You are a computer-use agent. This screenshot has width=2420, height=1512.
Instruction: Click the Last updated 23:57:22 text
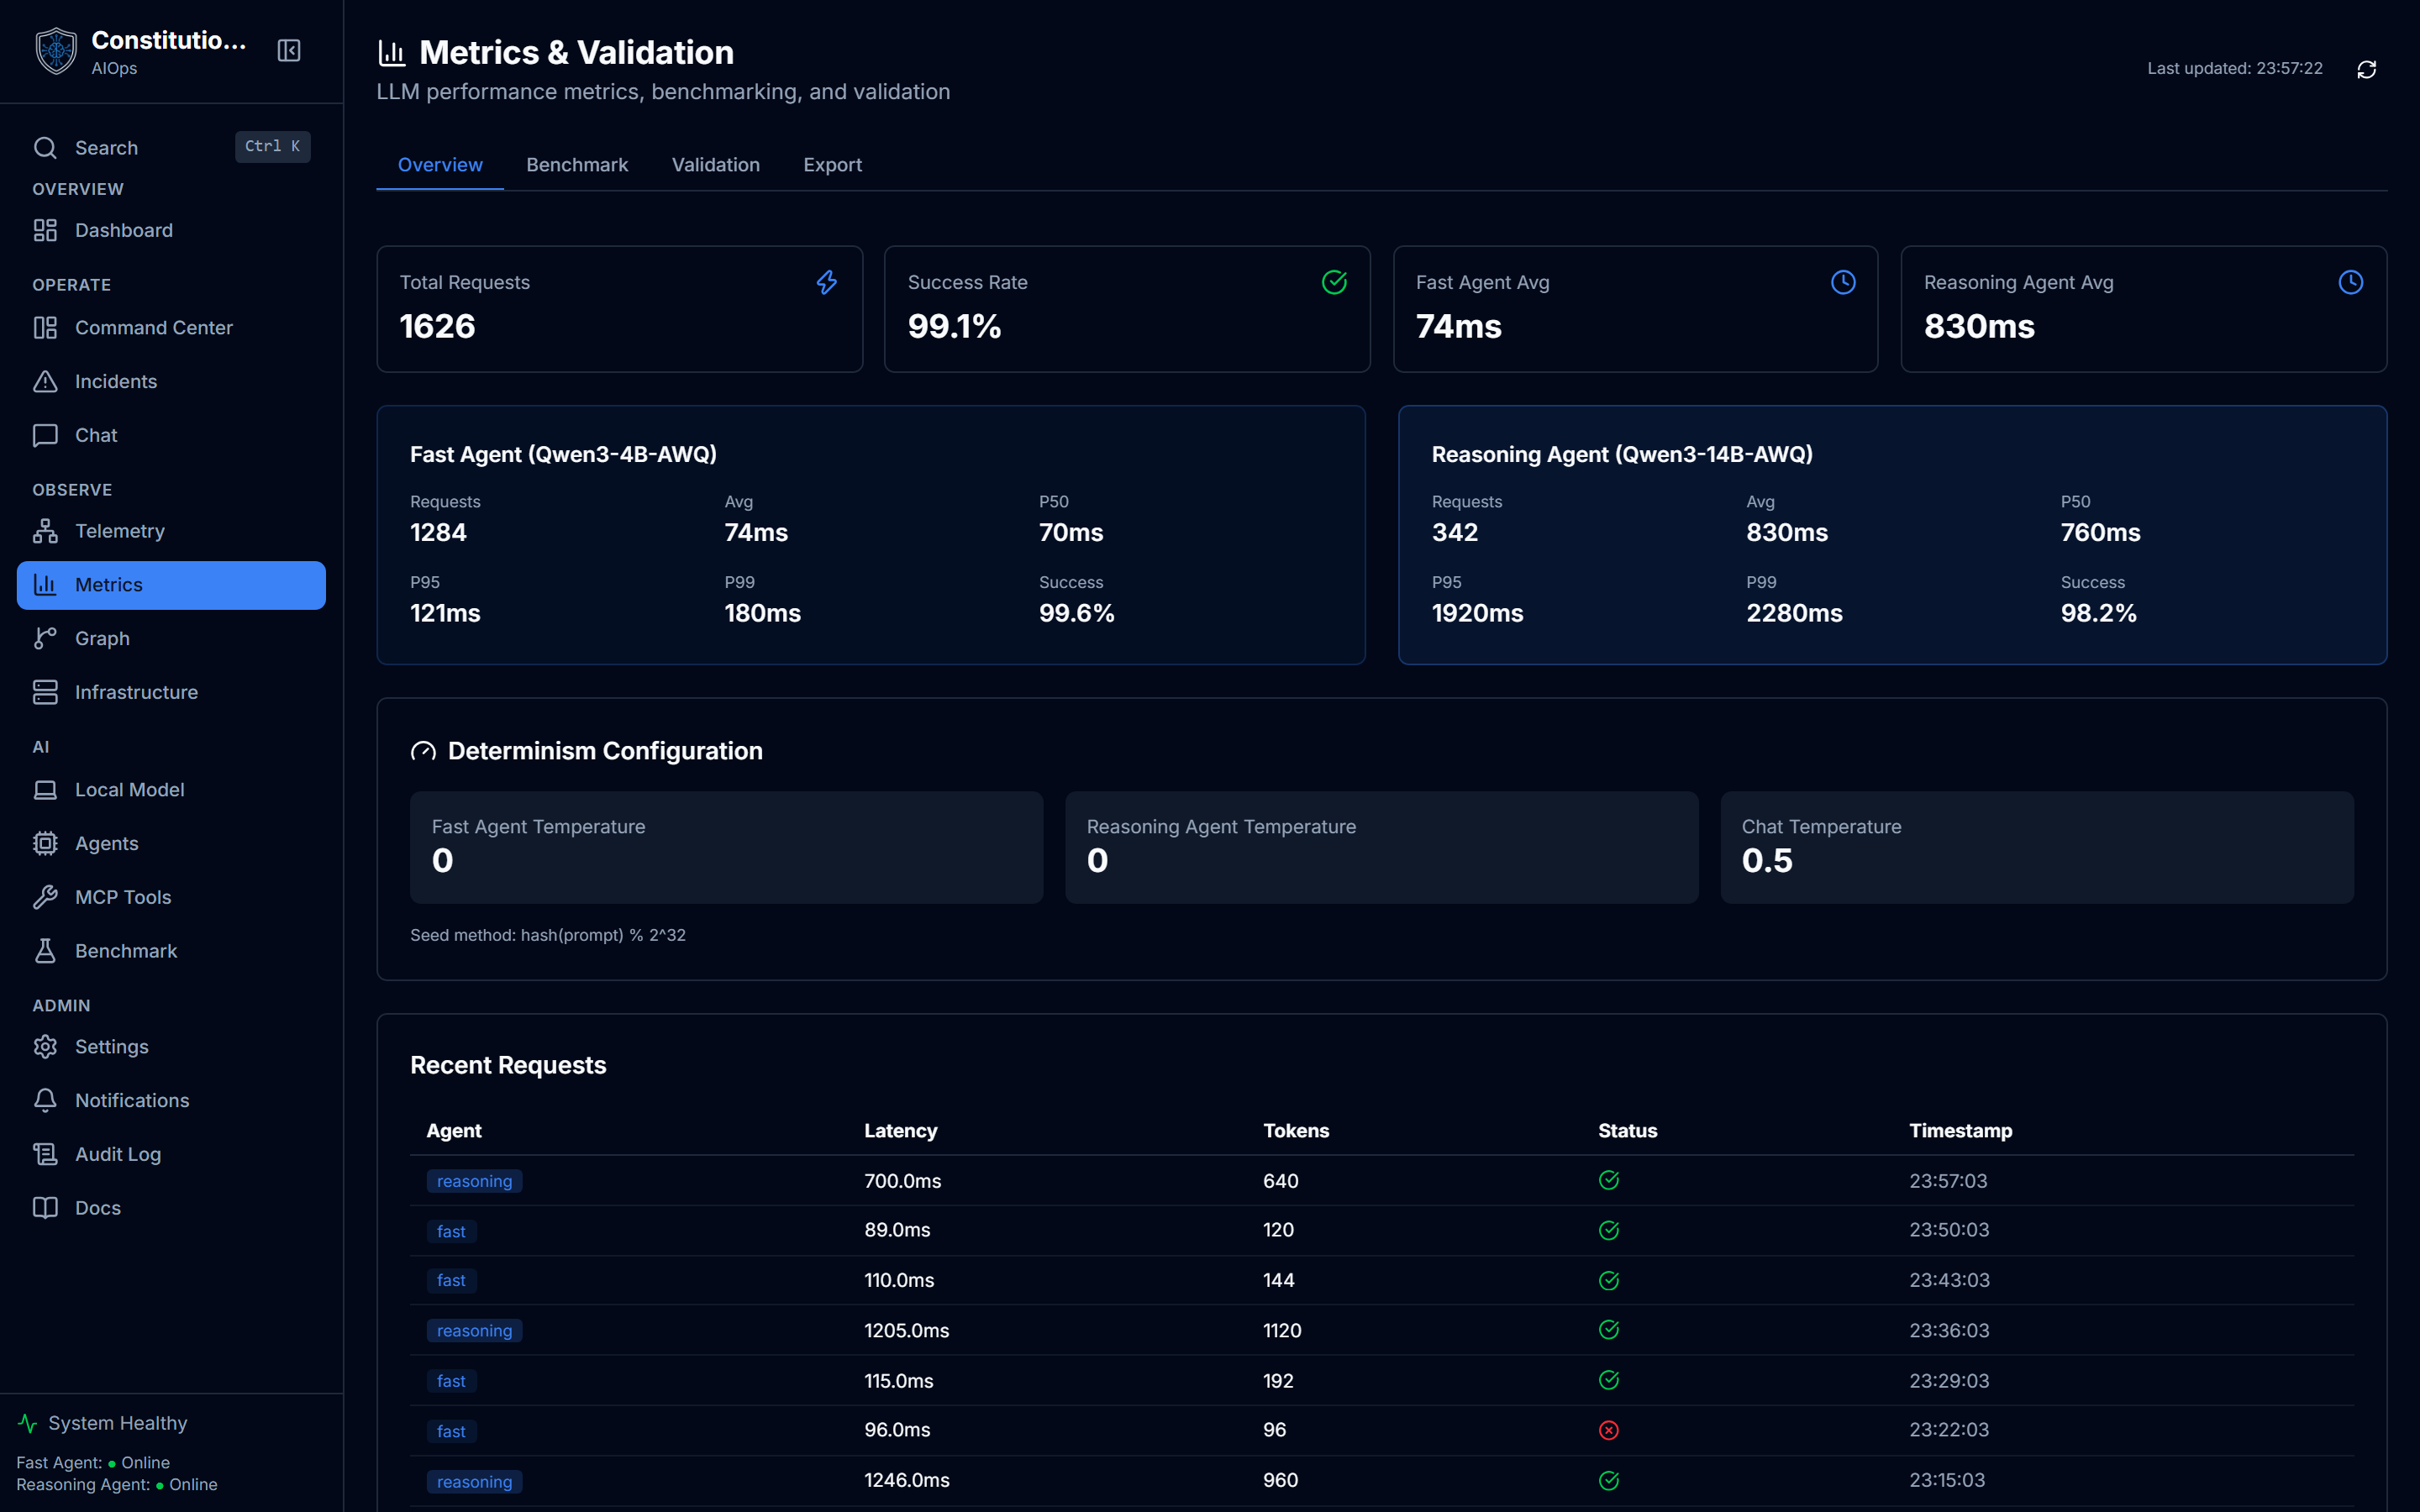[2235, 69]
